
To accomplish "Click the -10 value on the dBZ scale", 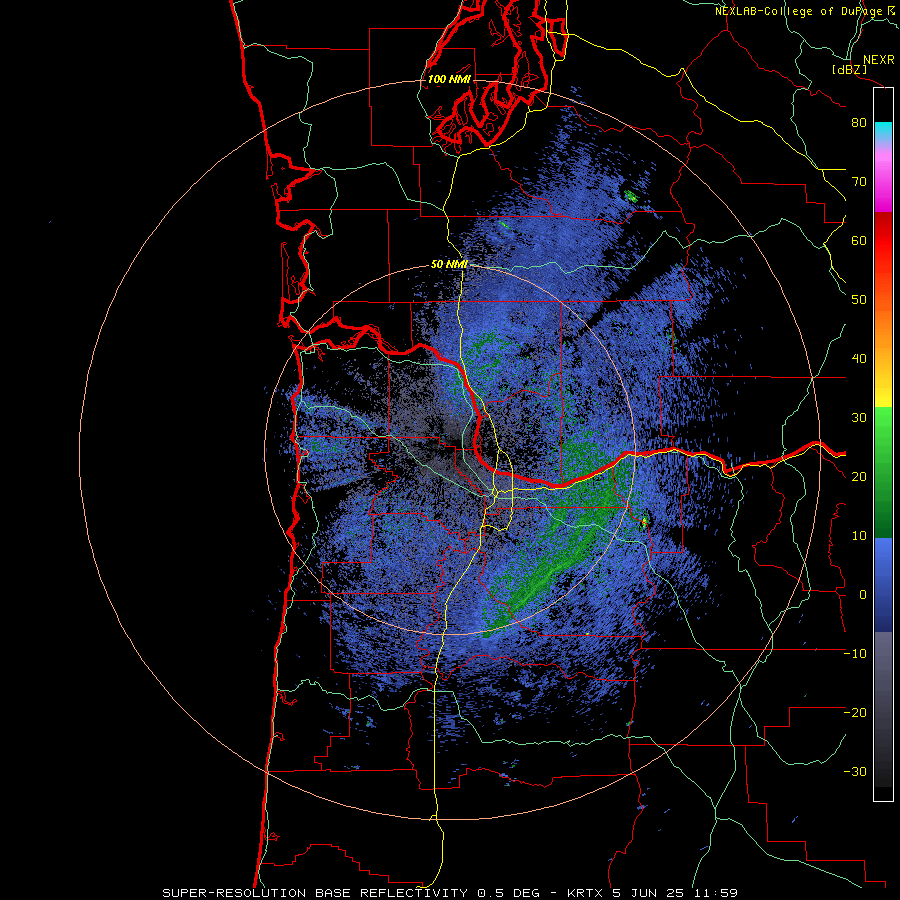I will click(x=855, y=653).
